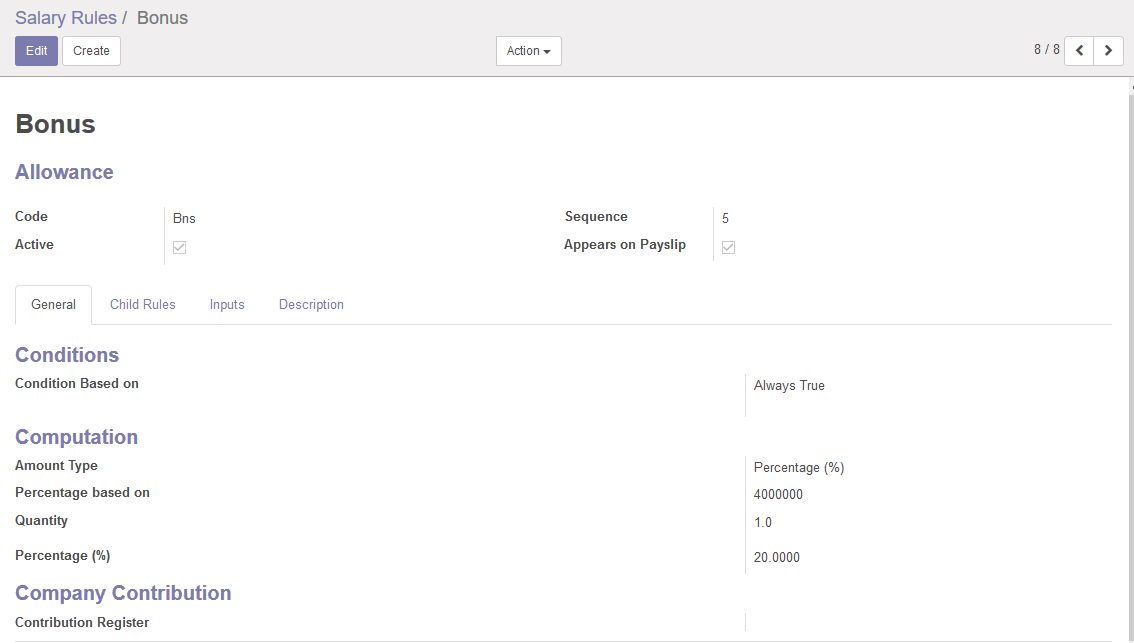Image resolution: width=1134 pixels, height=643 pixels.
Task: Open the Action dropdown menu
Action: coord(528,51)
